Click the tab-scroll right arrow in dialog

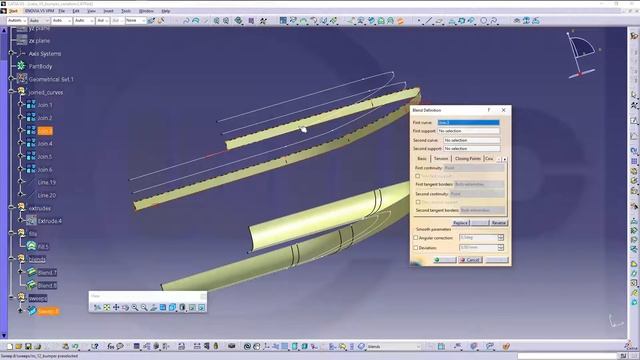click(x=505, y=159)
